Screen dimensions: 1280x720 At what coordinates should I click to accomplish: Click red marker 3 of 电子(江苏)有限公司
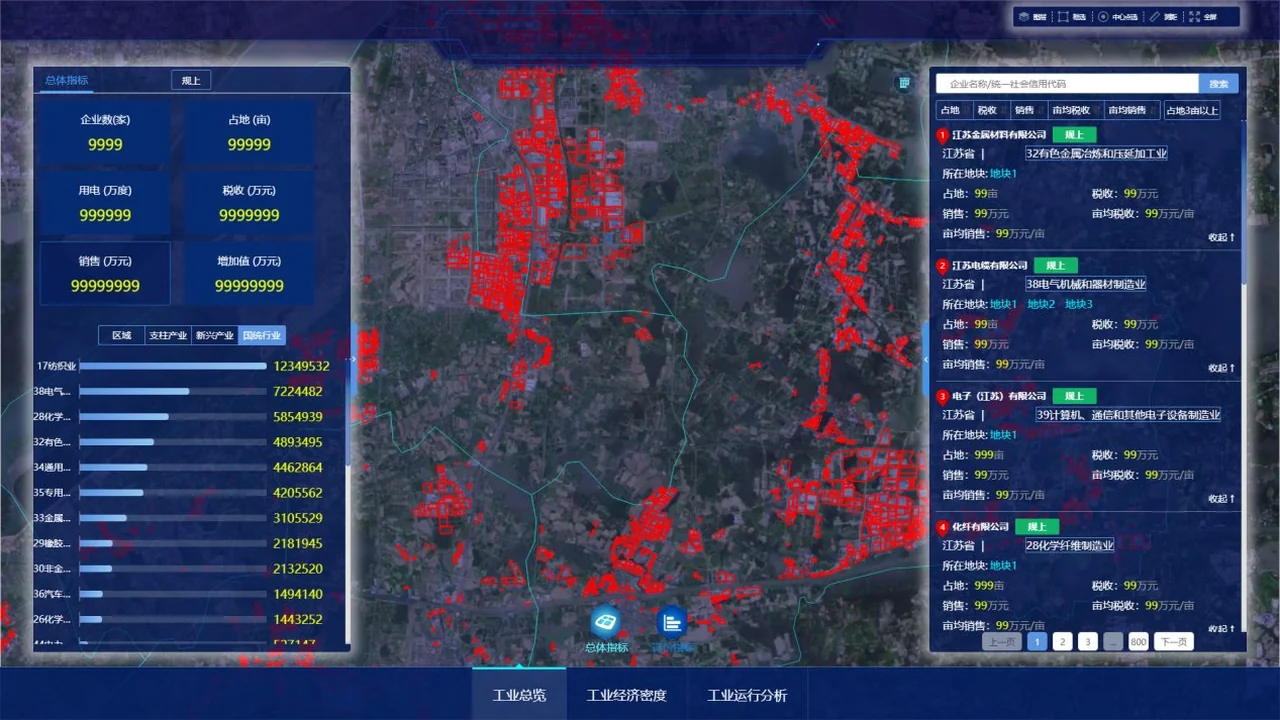942,396
